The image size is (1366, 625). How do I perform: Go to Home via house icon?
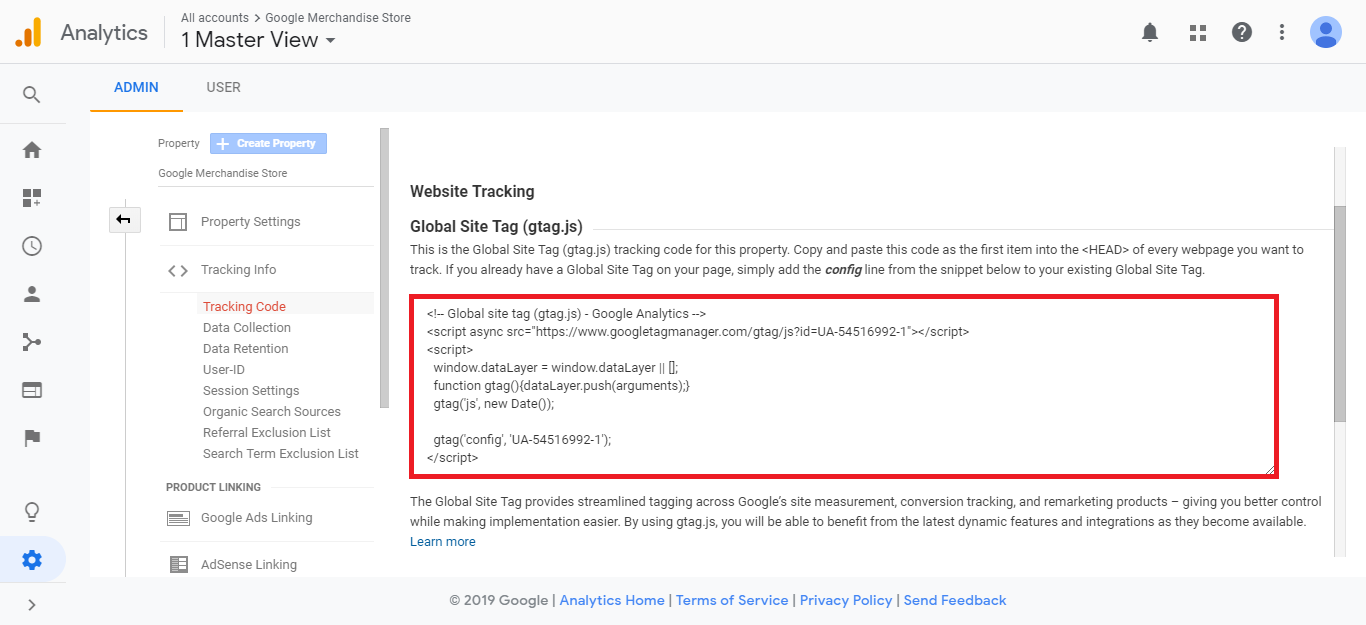(32, 150)
